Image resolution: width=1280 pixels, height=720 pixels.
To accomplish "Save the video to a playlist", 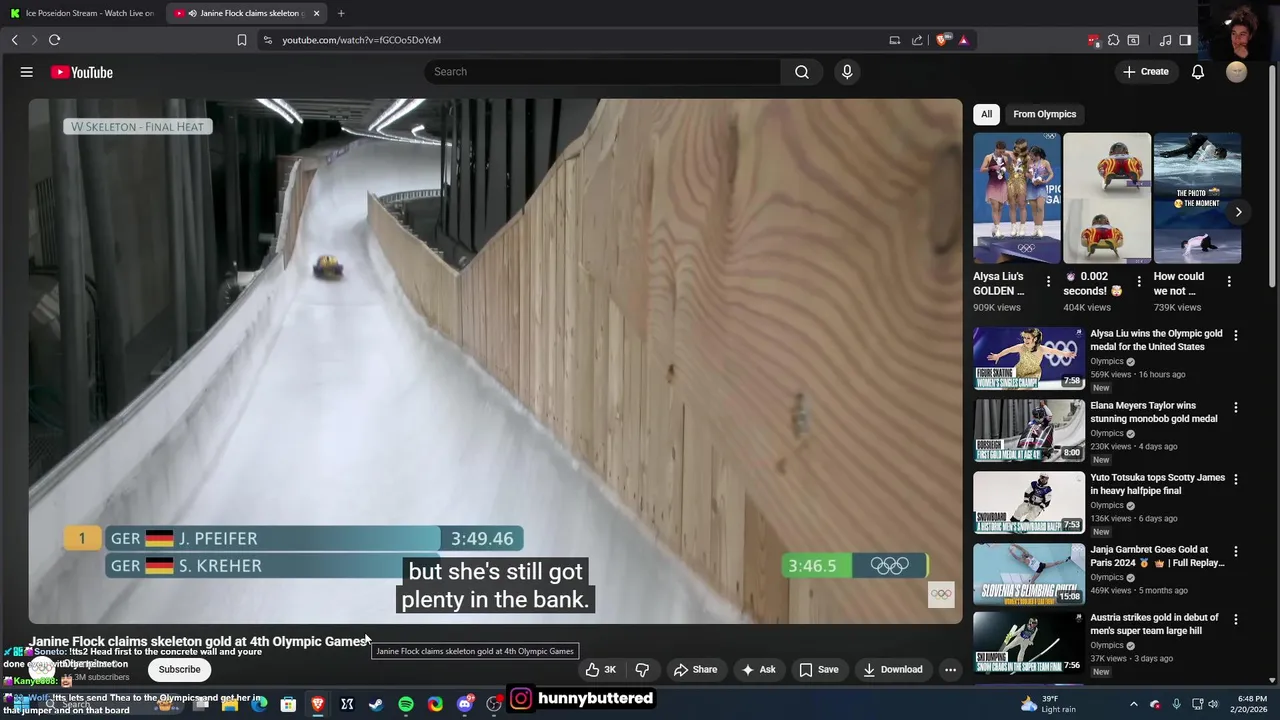I will click(819, 670).
